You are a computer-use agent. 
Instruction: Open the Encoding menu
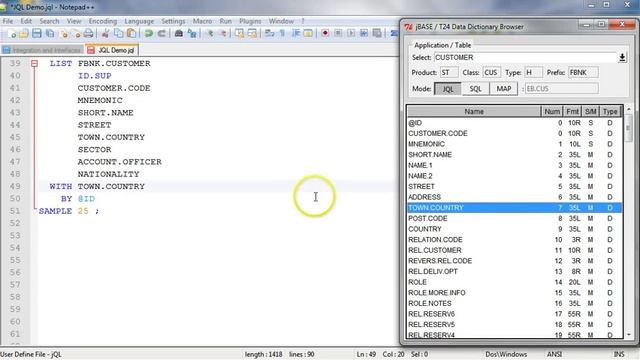[x=103, y=21]
